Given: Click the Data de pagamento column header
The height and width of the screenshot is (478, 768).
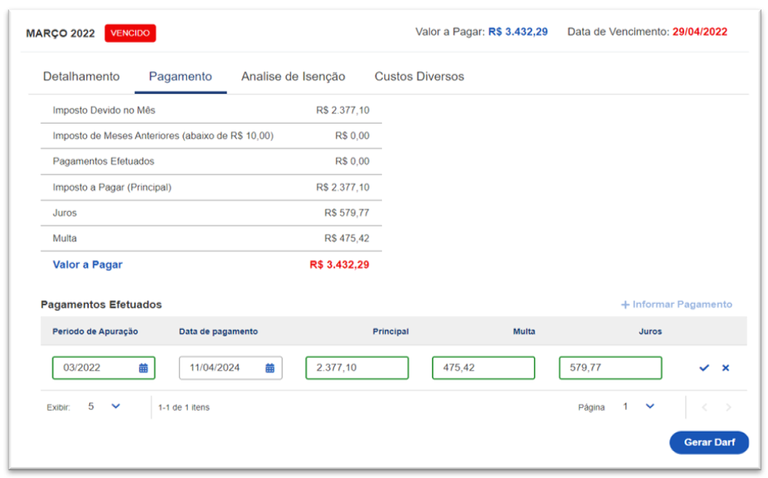Looking at the screenshot, I should [218, 332].
